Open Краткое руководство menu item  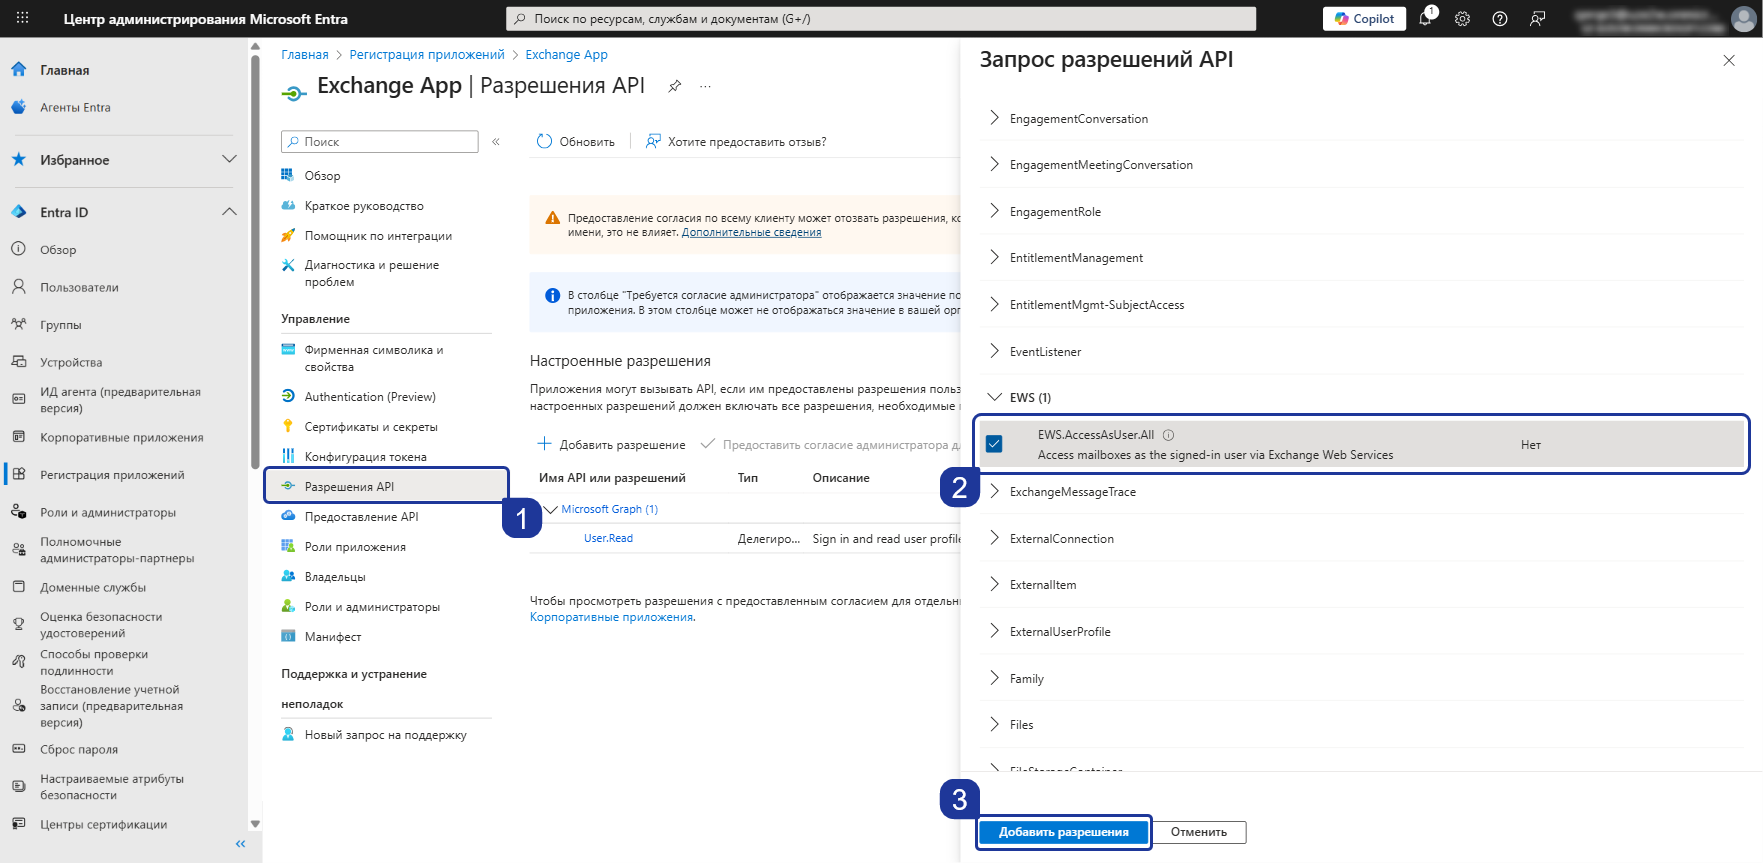pos(364,206)
